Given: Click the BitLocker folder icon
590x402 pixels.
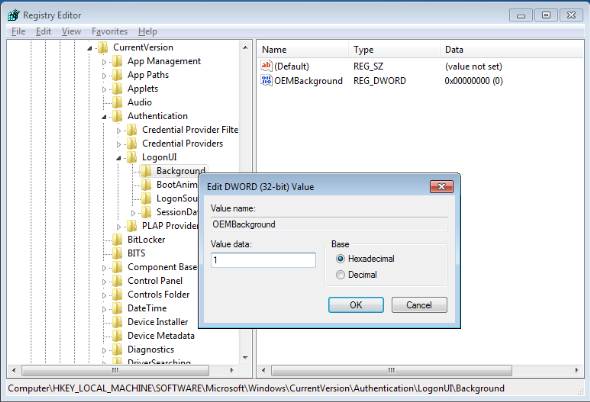Looking at the screenshot, I should 117,240.
